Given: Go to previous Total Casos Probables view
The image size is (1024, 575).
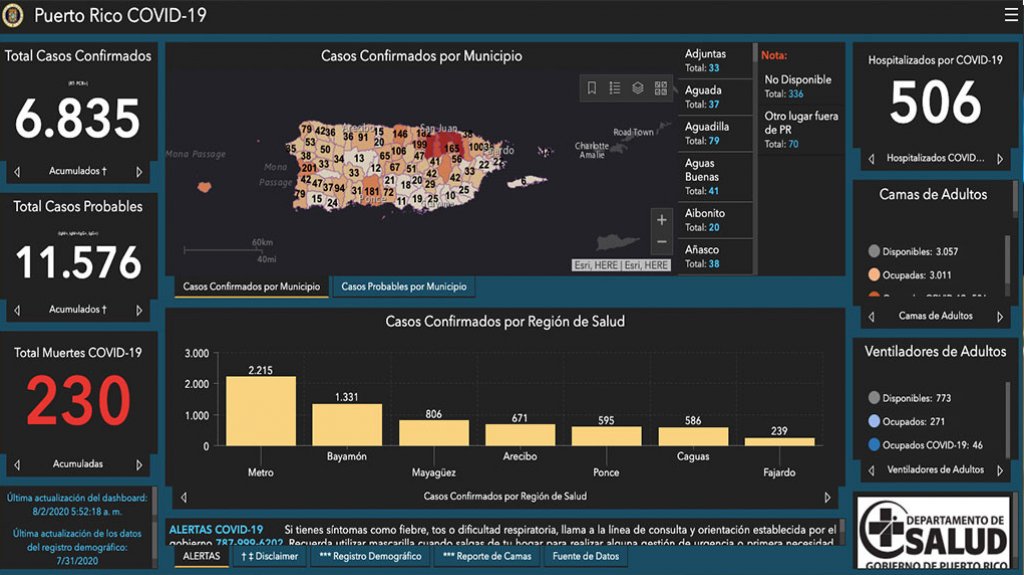Looking at the screenshot, I should (x=17, y=310).
